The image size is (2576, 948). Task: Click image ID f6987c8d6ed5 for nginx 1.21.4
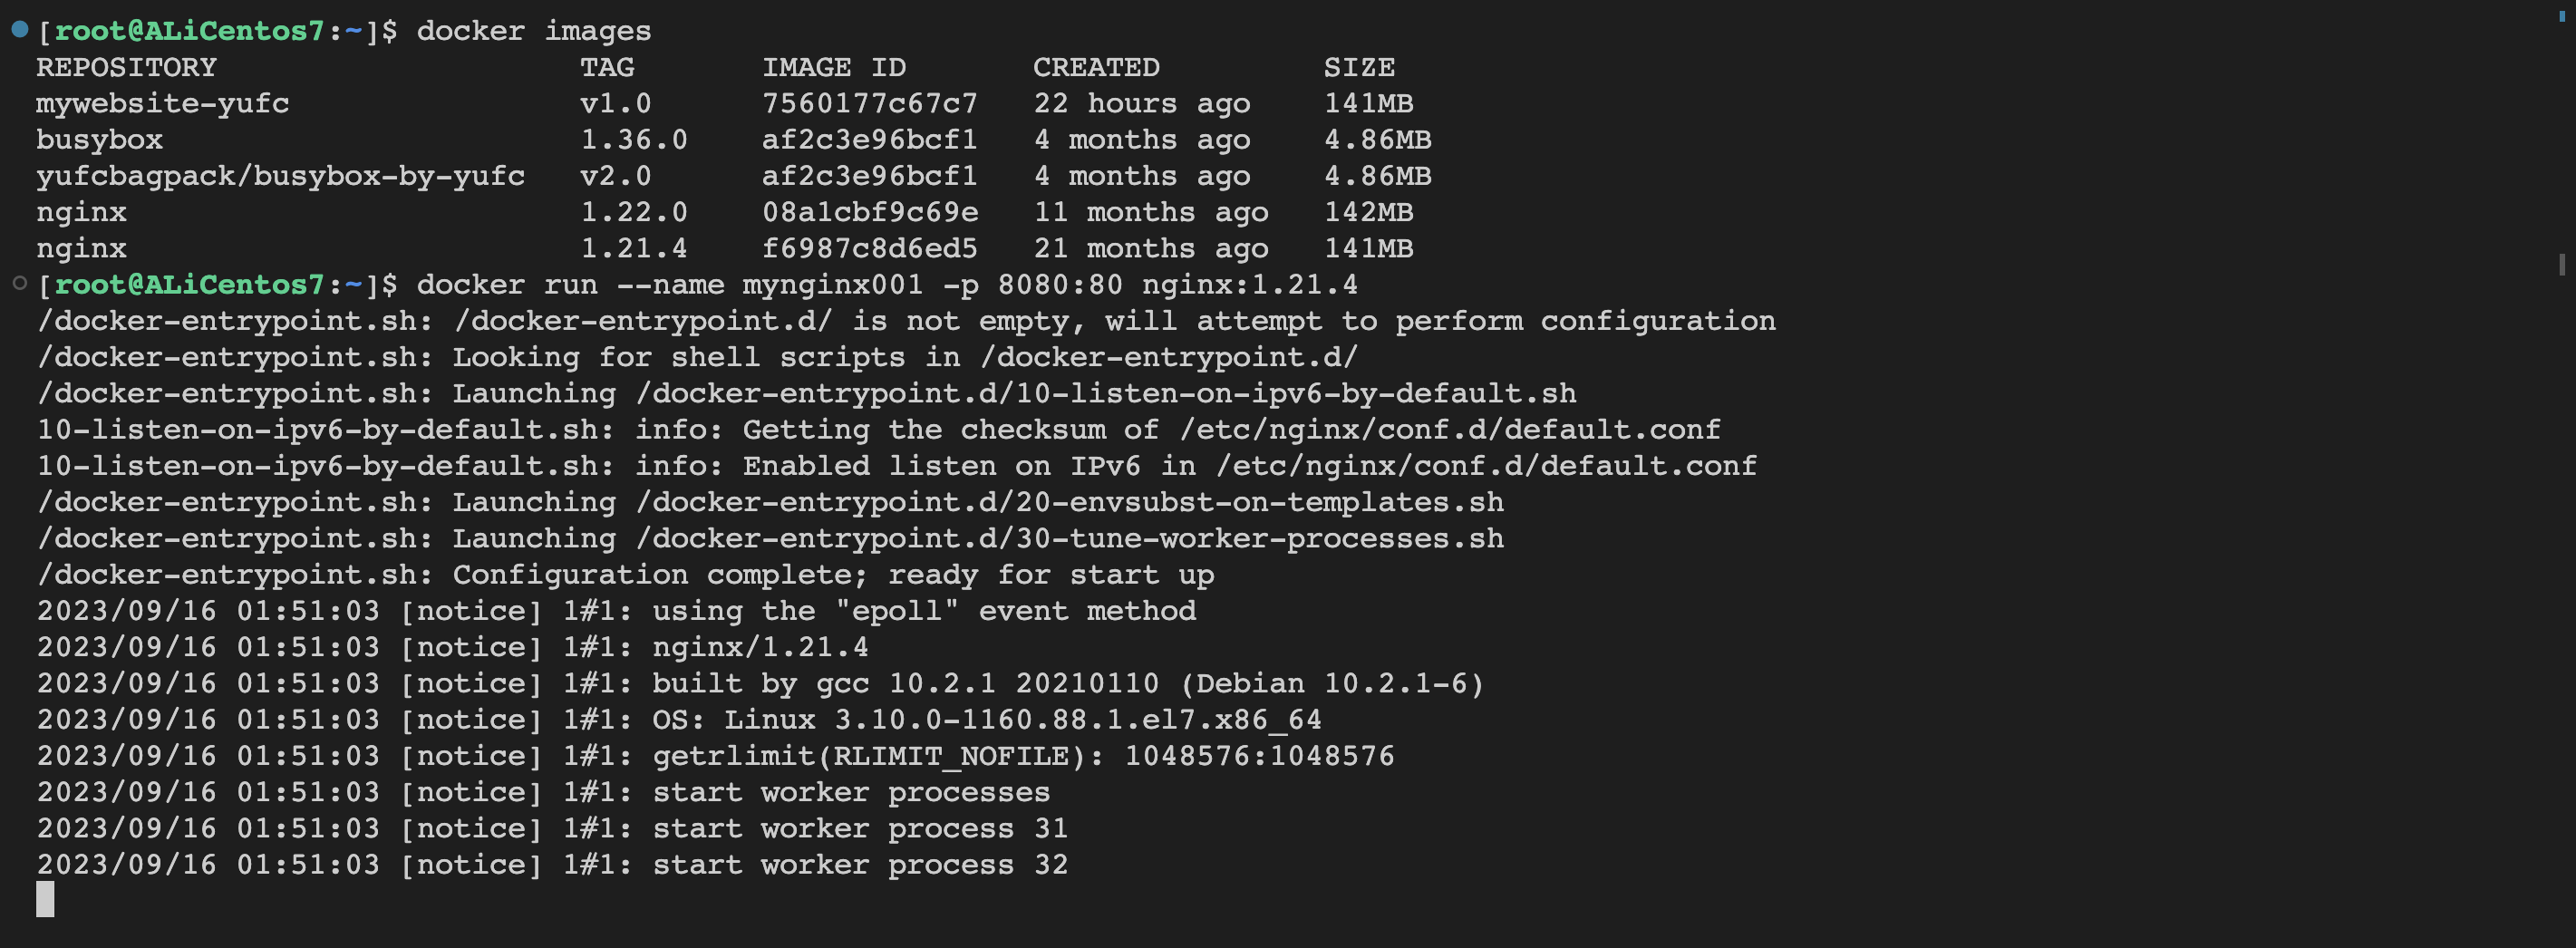(x=869, y=248)
